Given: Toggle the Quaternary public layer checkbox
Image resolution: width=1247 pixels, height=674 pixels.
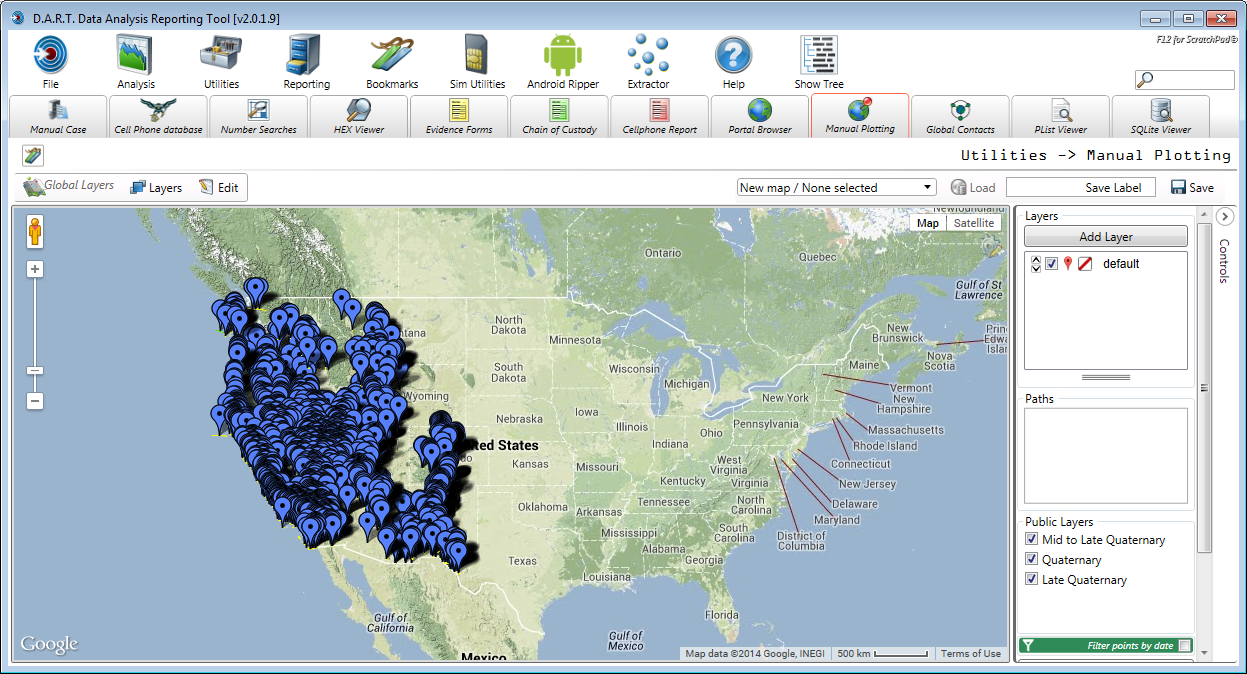Looking at the screenshot, I should point(1032,560).
